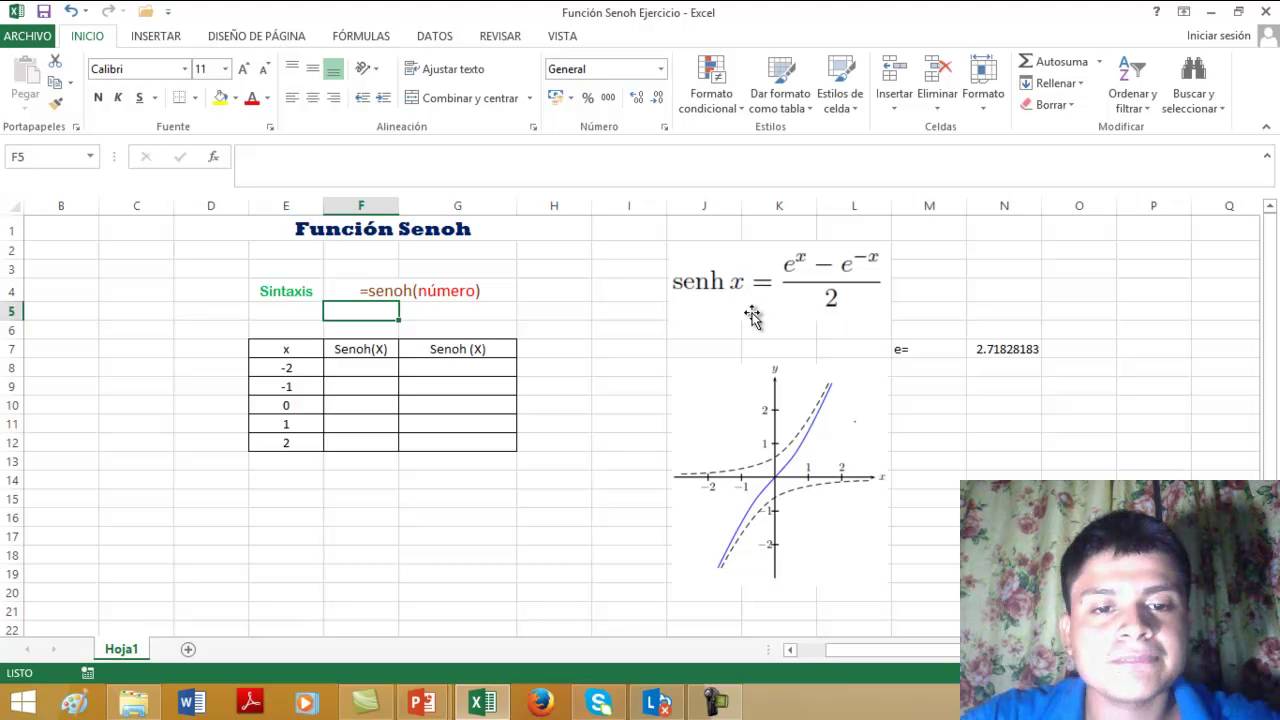
Task: Open the Help question mark icon
Action: pos(1156,12)
